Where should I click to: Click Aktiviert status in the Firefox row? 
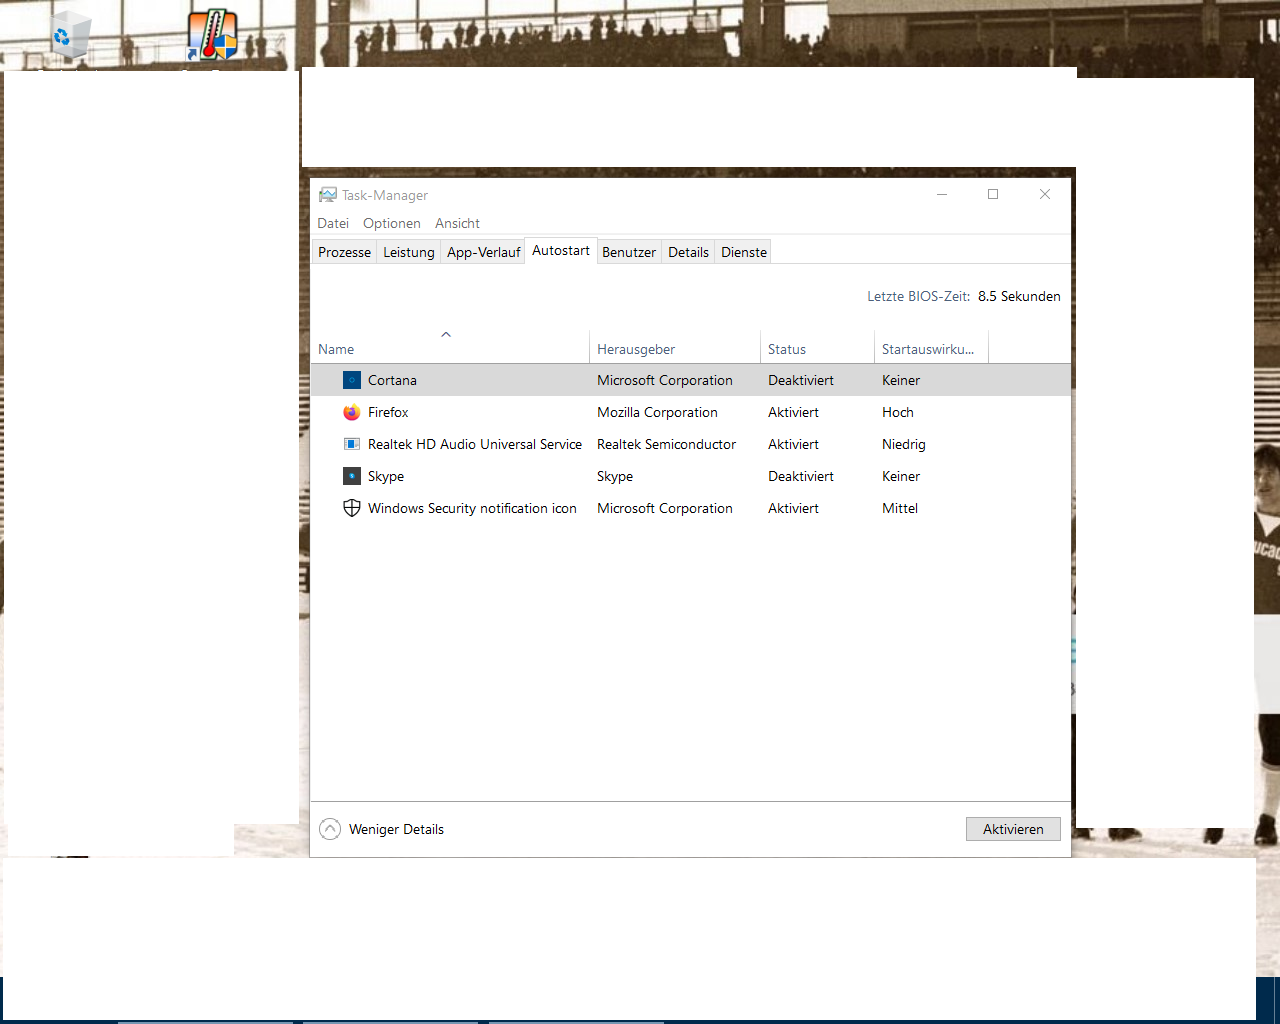pos(793,412)
